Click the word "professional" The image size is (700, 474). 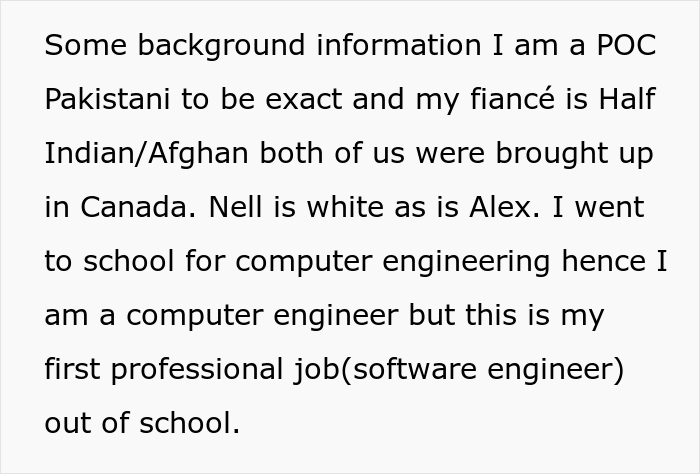point(197,370)
